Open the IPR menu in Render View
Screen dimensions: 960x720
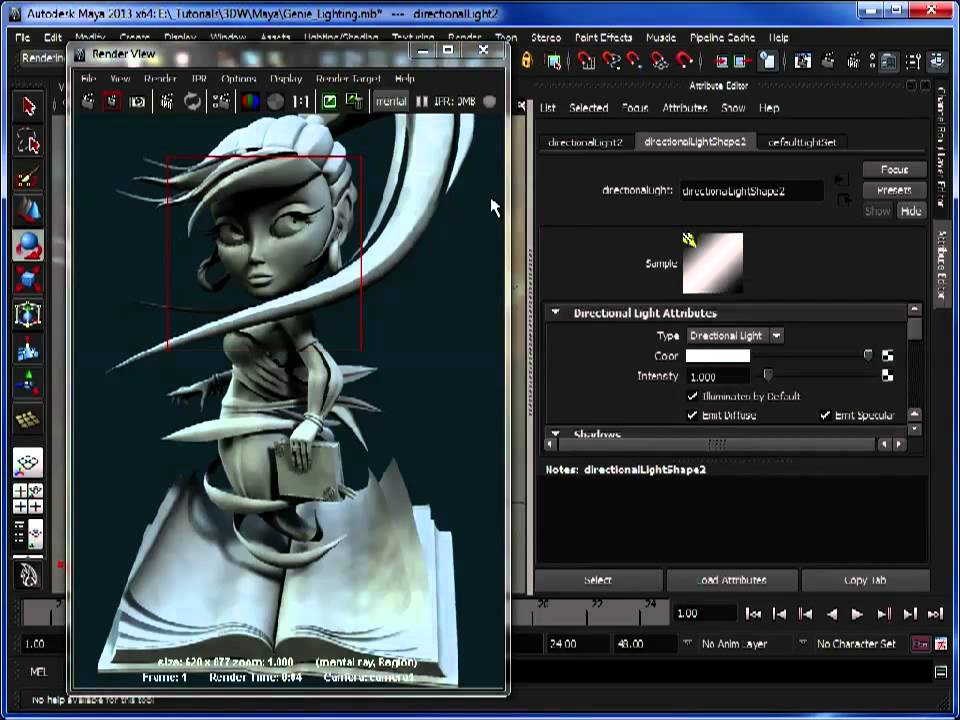tap(199, 78)
